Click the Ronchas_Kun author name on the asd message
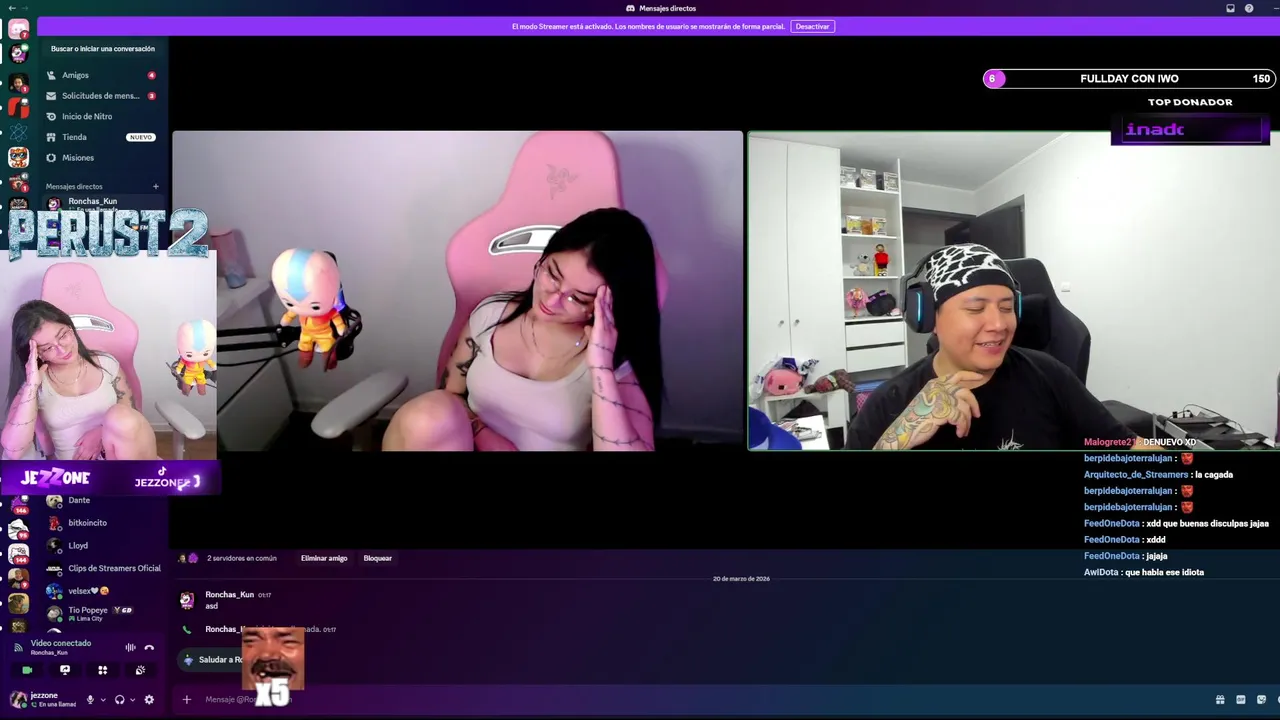Image resolution: width=1280 pixels, height=720 pixels. tap(229, 594)
